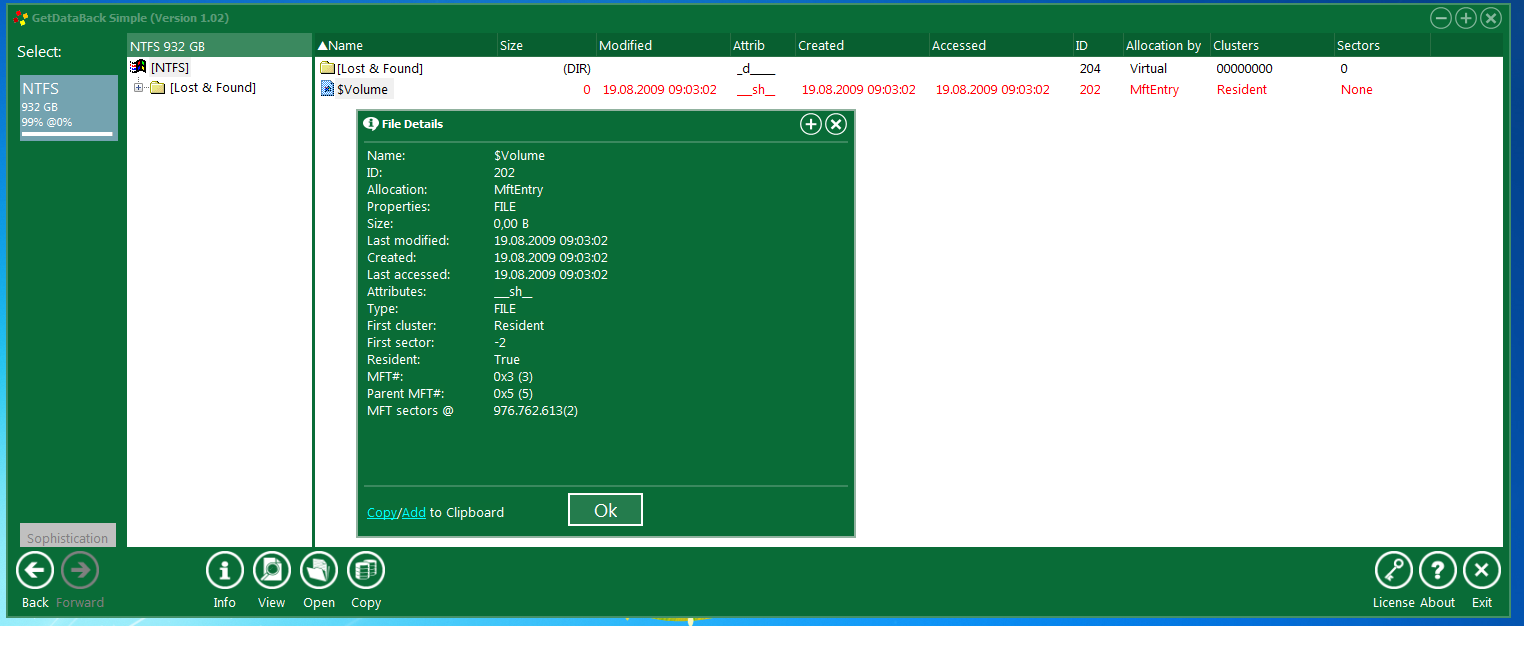Expand the [Lost & Found] tree node

tap(138, 88)
